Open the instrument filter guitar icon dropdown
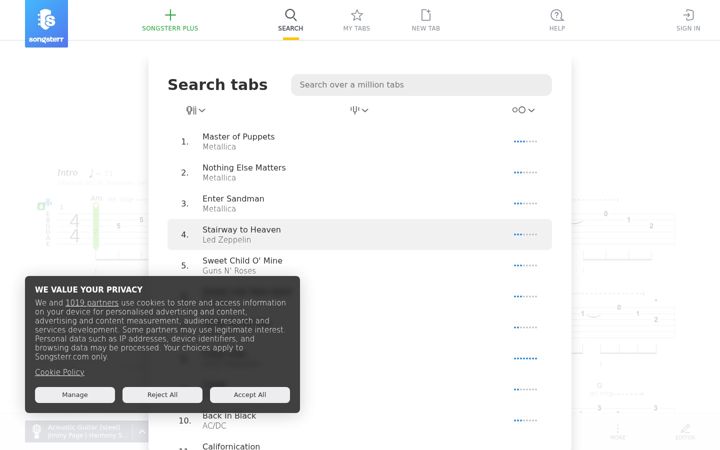The image size is (720, 450). (195, 110)
